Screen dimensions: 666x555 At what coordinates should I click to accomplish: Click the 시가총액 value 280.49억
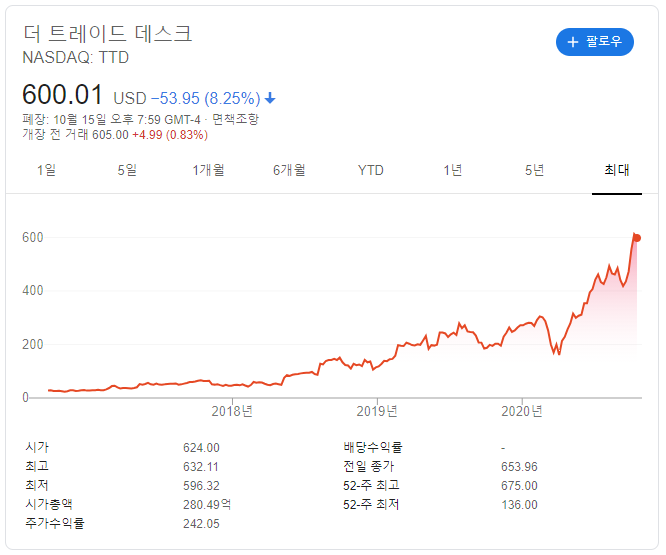point(207,504)
